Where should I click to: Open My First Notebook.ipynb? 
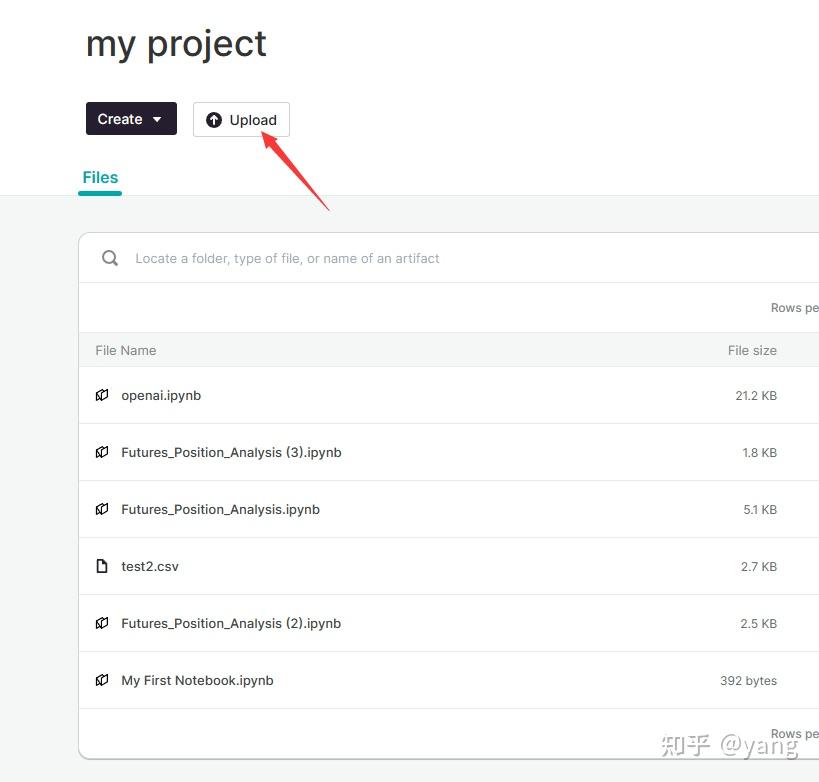coord(197,680)
